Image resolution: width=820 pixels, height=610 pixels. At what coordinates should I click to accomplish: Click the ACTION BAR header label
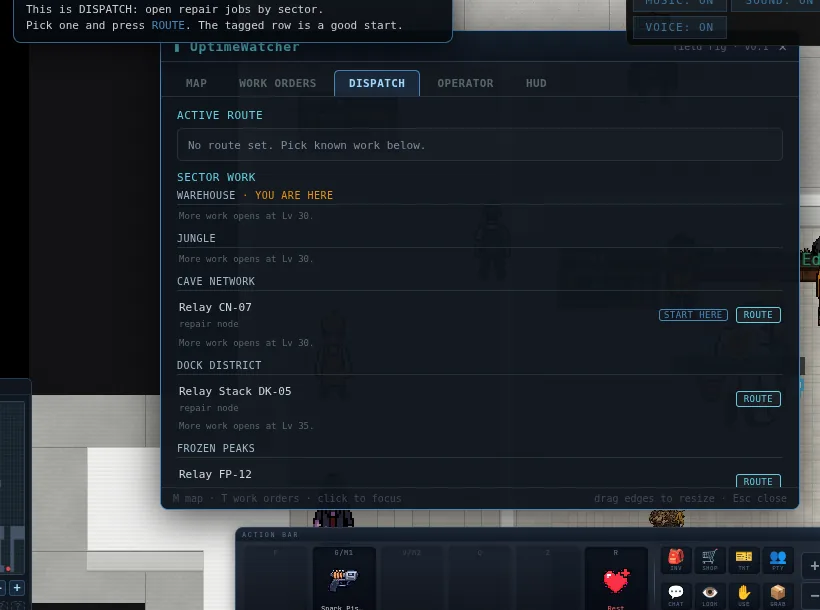270,535
